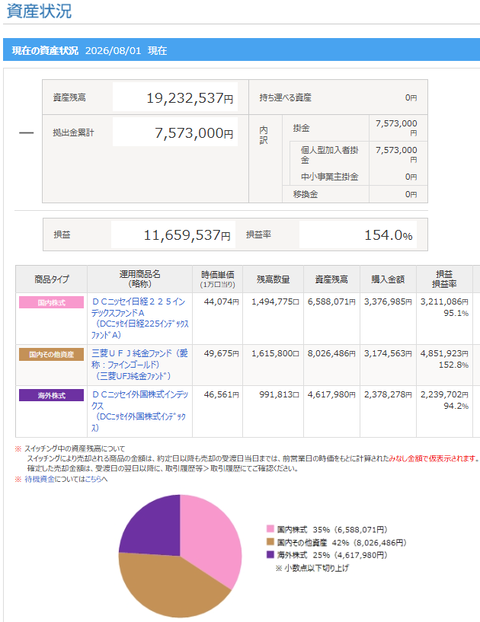Click the 移換金 label
This screenshot has height=622, width=480.
click(x=305, y=194)
